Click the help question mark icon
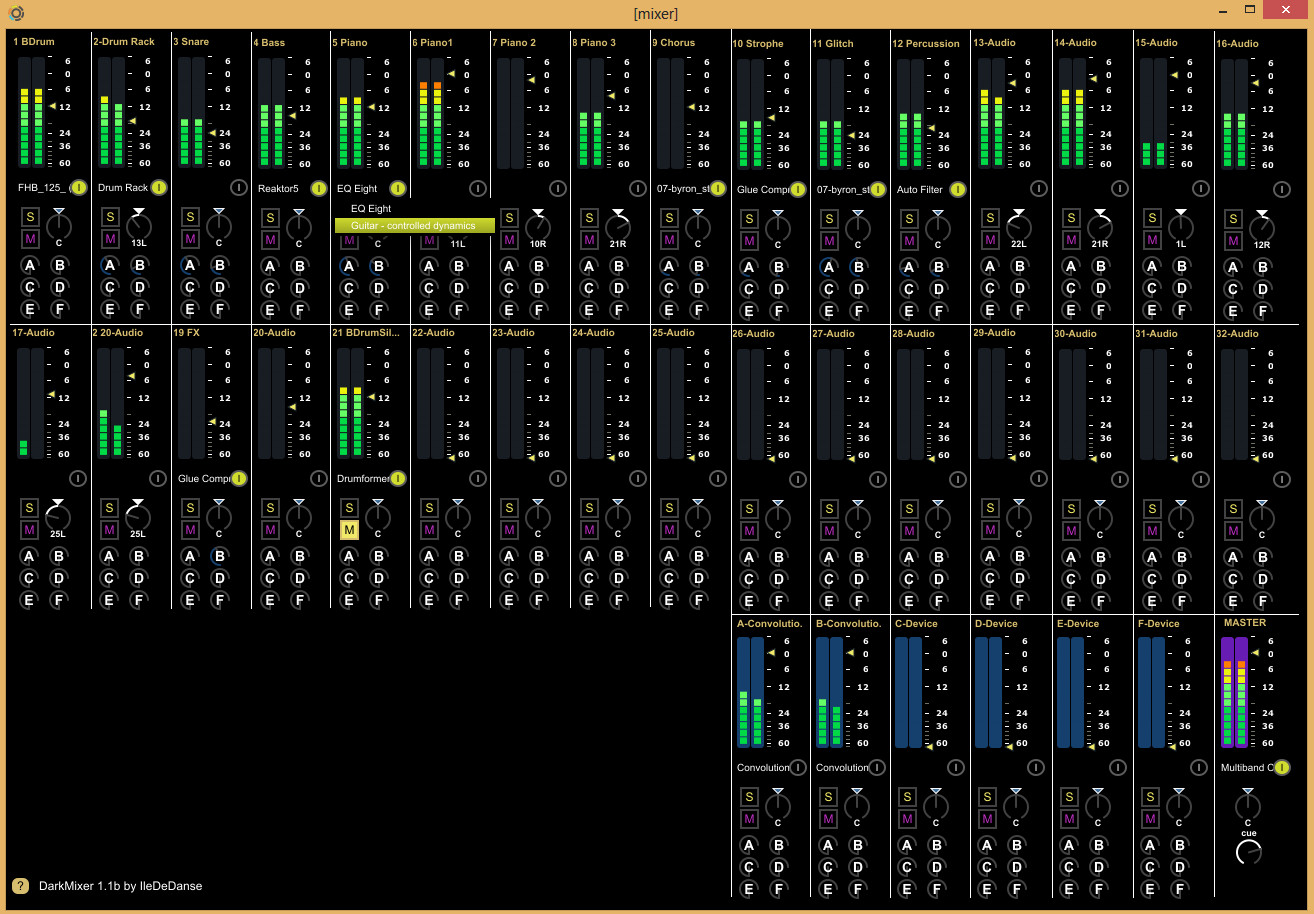 pyautogui.click(x=20, y=885)
